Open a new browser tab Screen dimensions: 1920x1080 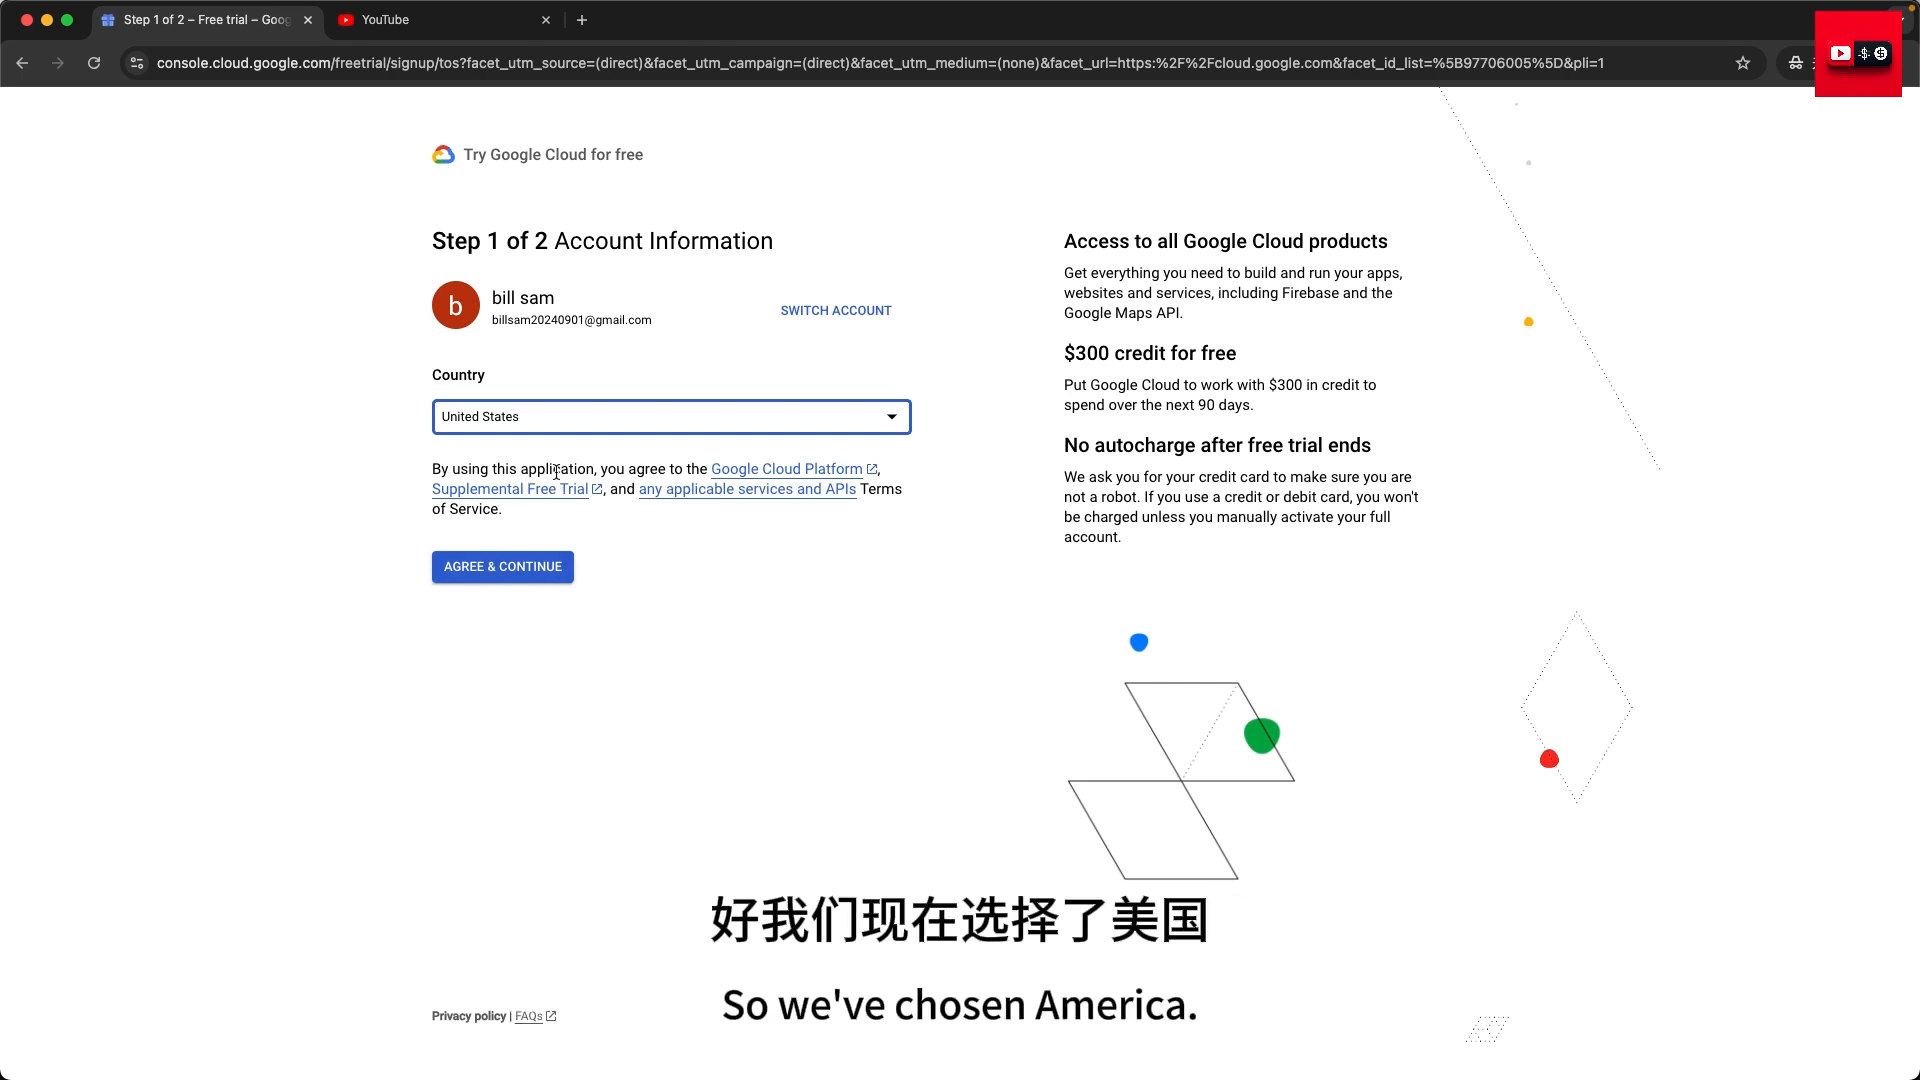point(582,20)
